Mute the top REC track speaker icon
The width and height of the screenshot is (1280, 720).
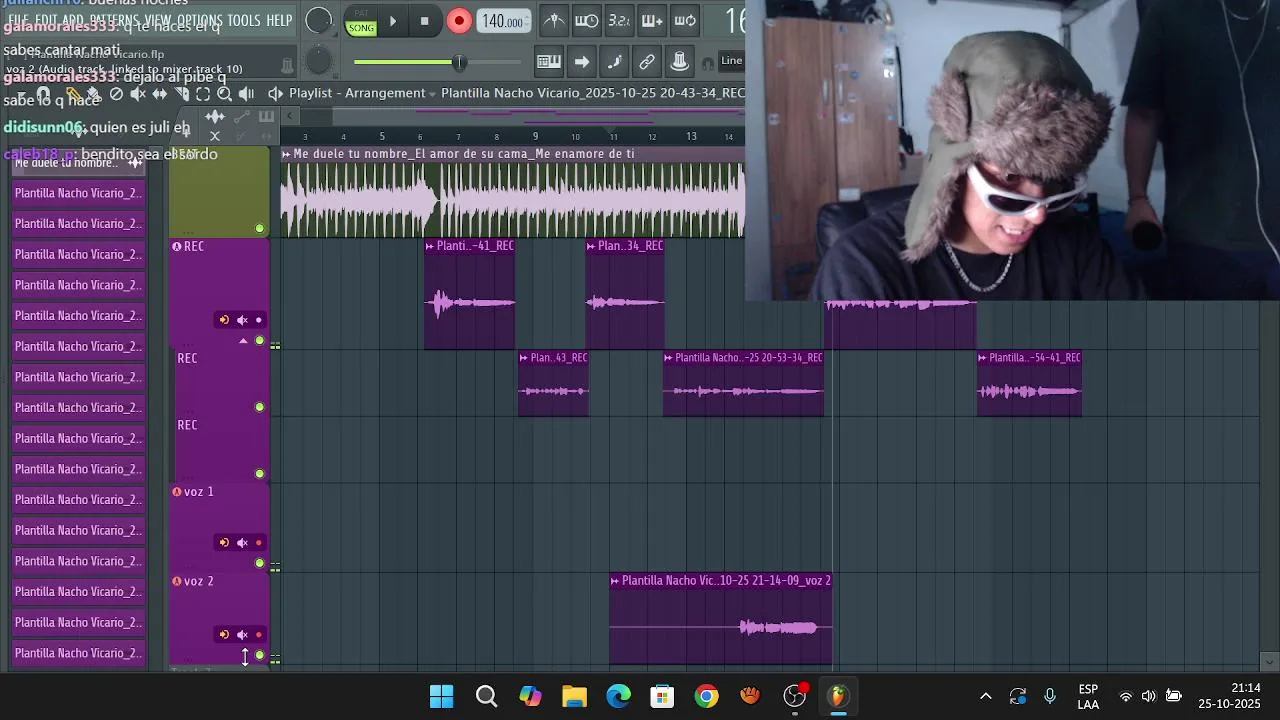[x=242, y=320]
